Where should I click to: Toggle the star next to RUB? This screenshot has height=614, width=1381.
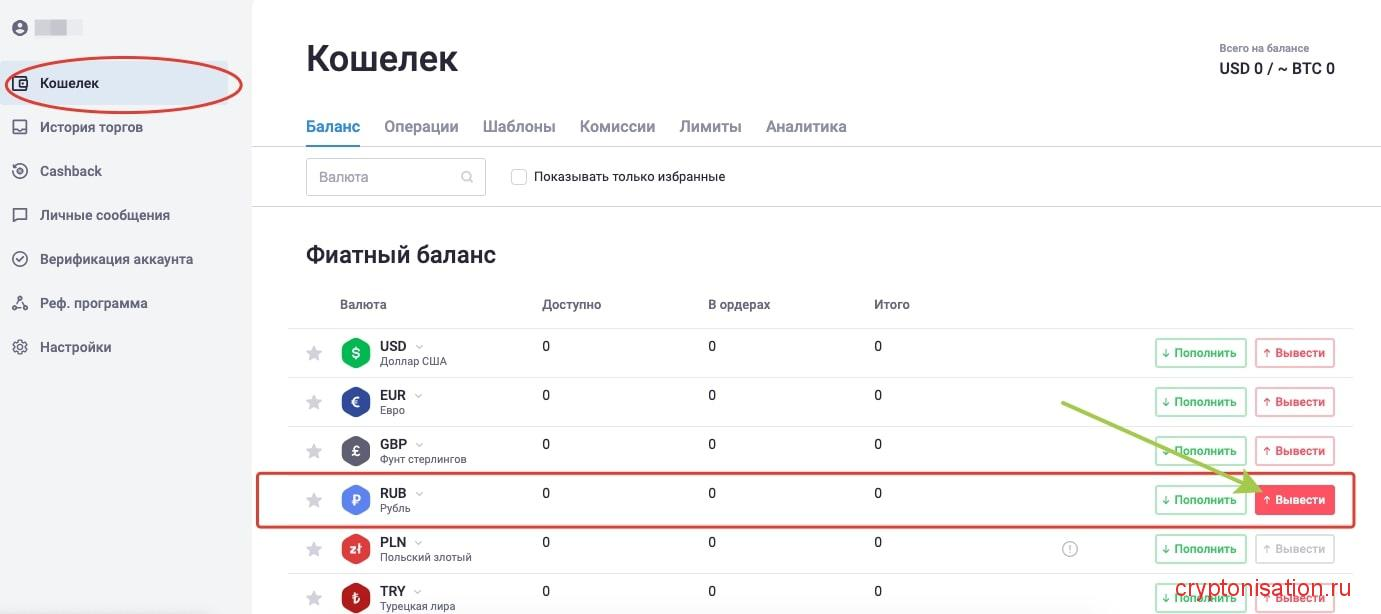[313, 499]
